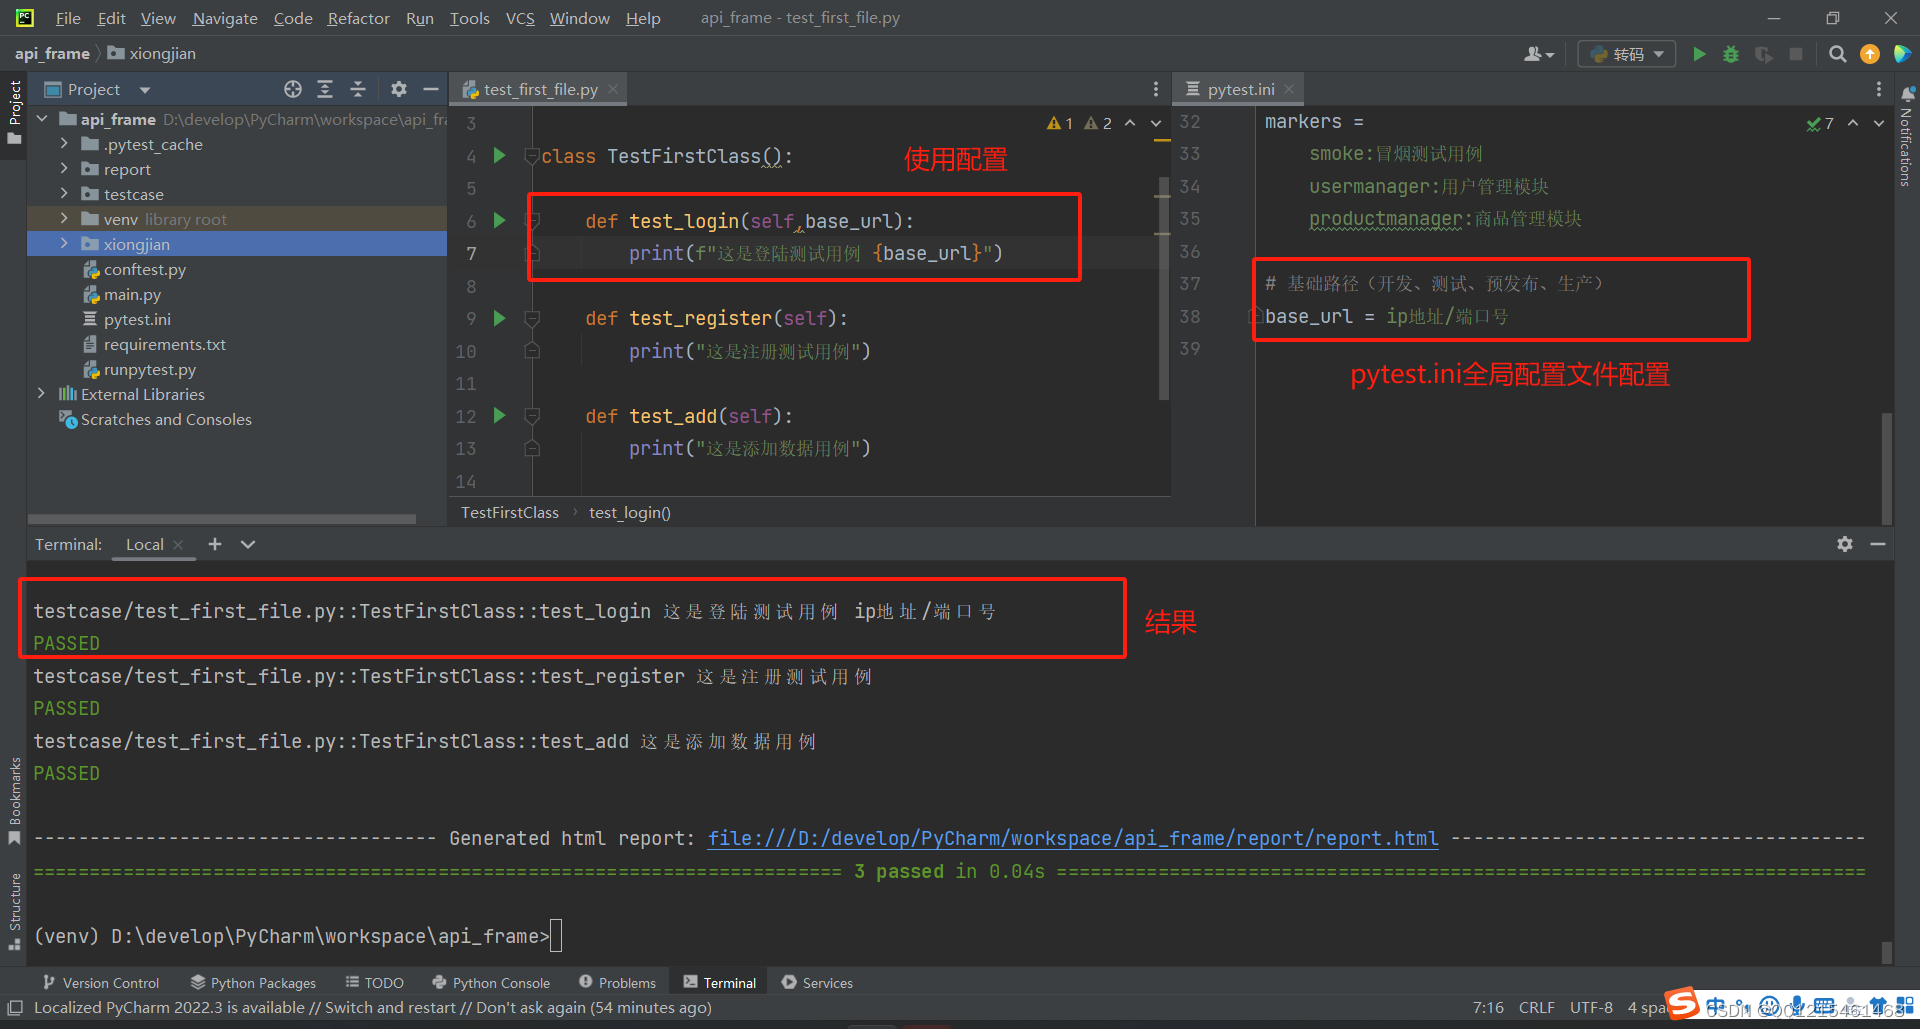The image size is (1920, 1029).
Task: Open the VCS menu
Action: pyautogui.click(x=520, y=18)
